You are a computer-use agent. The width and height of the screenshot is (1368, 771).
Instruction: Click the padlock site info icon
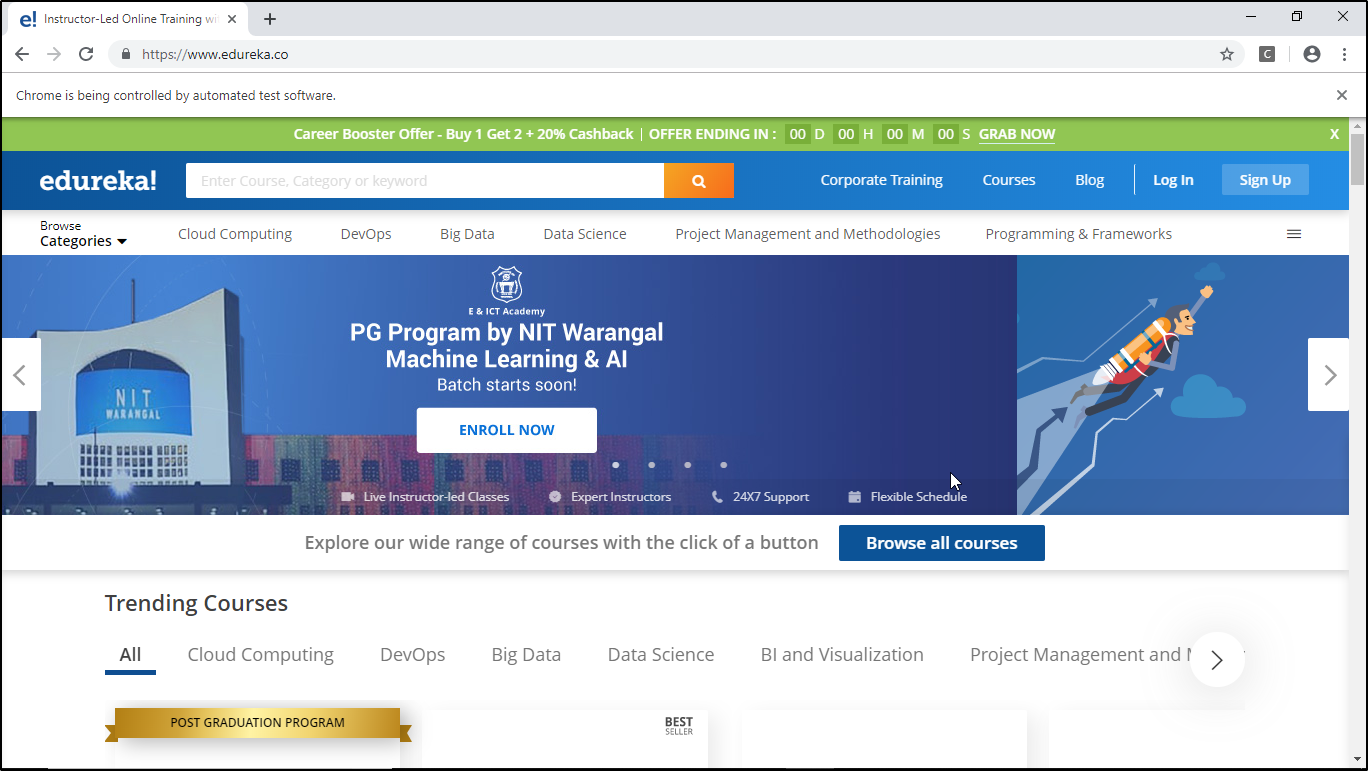(x=126, y=54)
